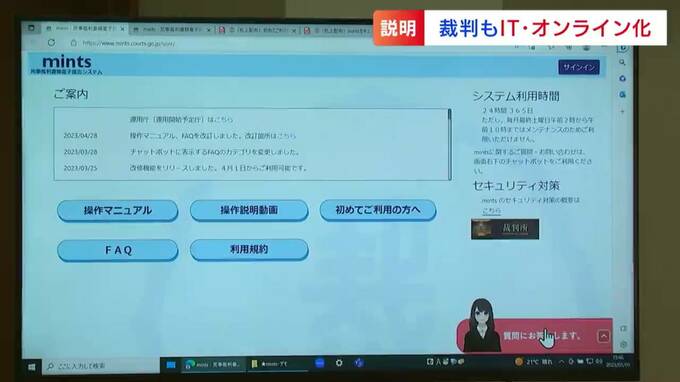Click the browser refresh icon

coord(52,42)
